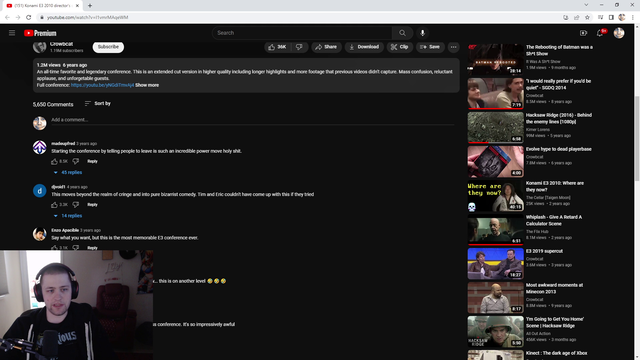This screenshot has height=360, width=640.
Task: Open djvoid1's profile avatar
Action: point(40,191)
